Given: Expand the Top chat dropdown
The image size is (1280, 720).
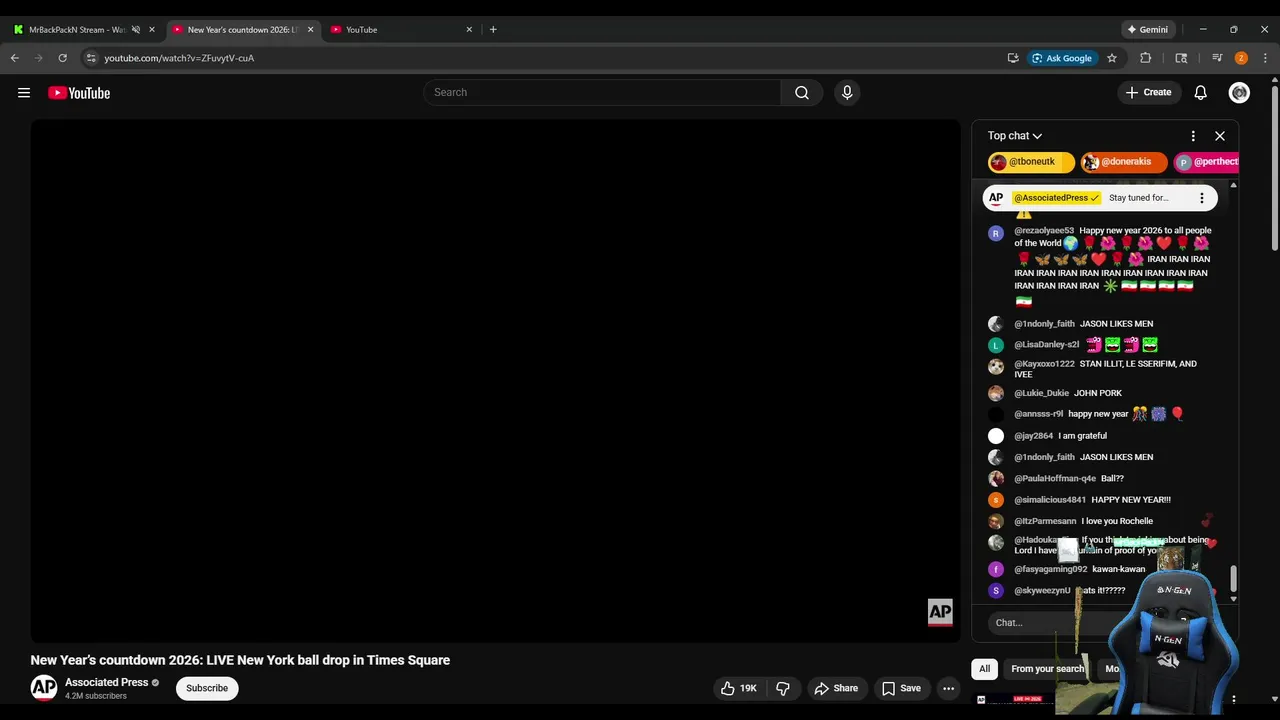Looking at the screenshot, I should (x=1015, y=136).
